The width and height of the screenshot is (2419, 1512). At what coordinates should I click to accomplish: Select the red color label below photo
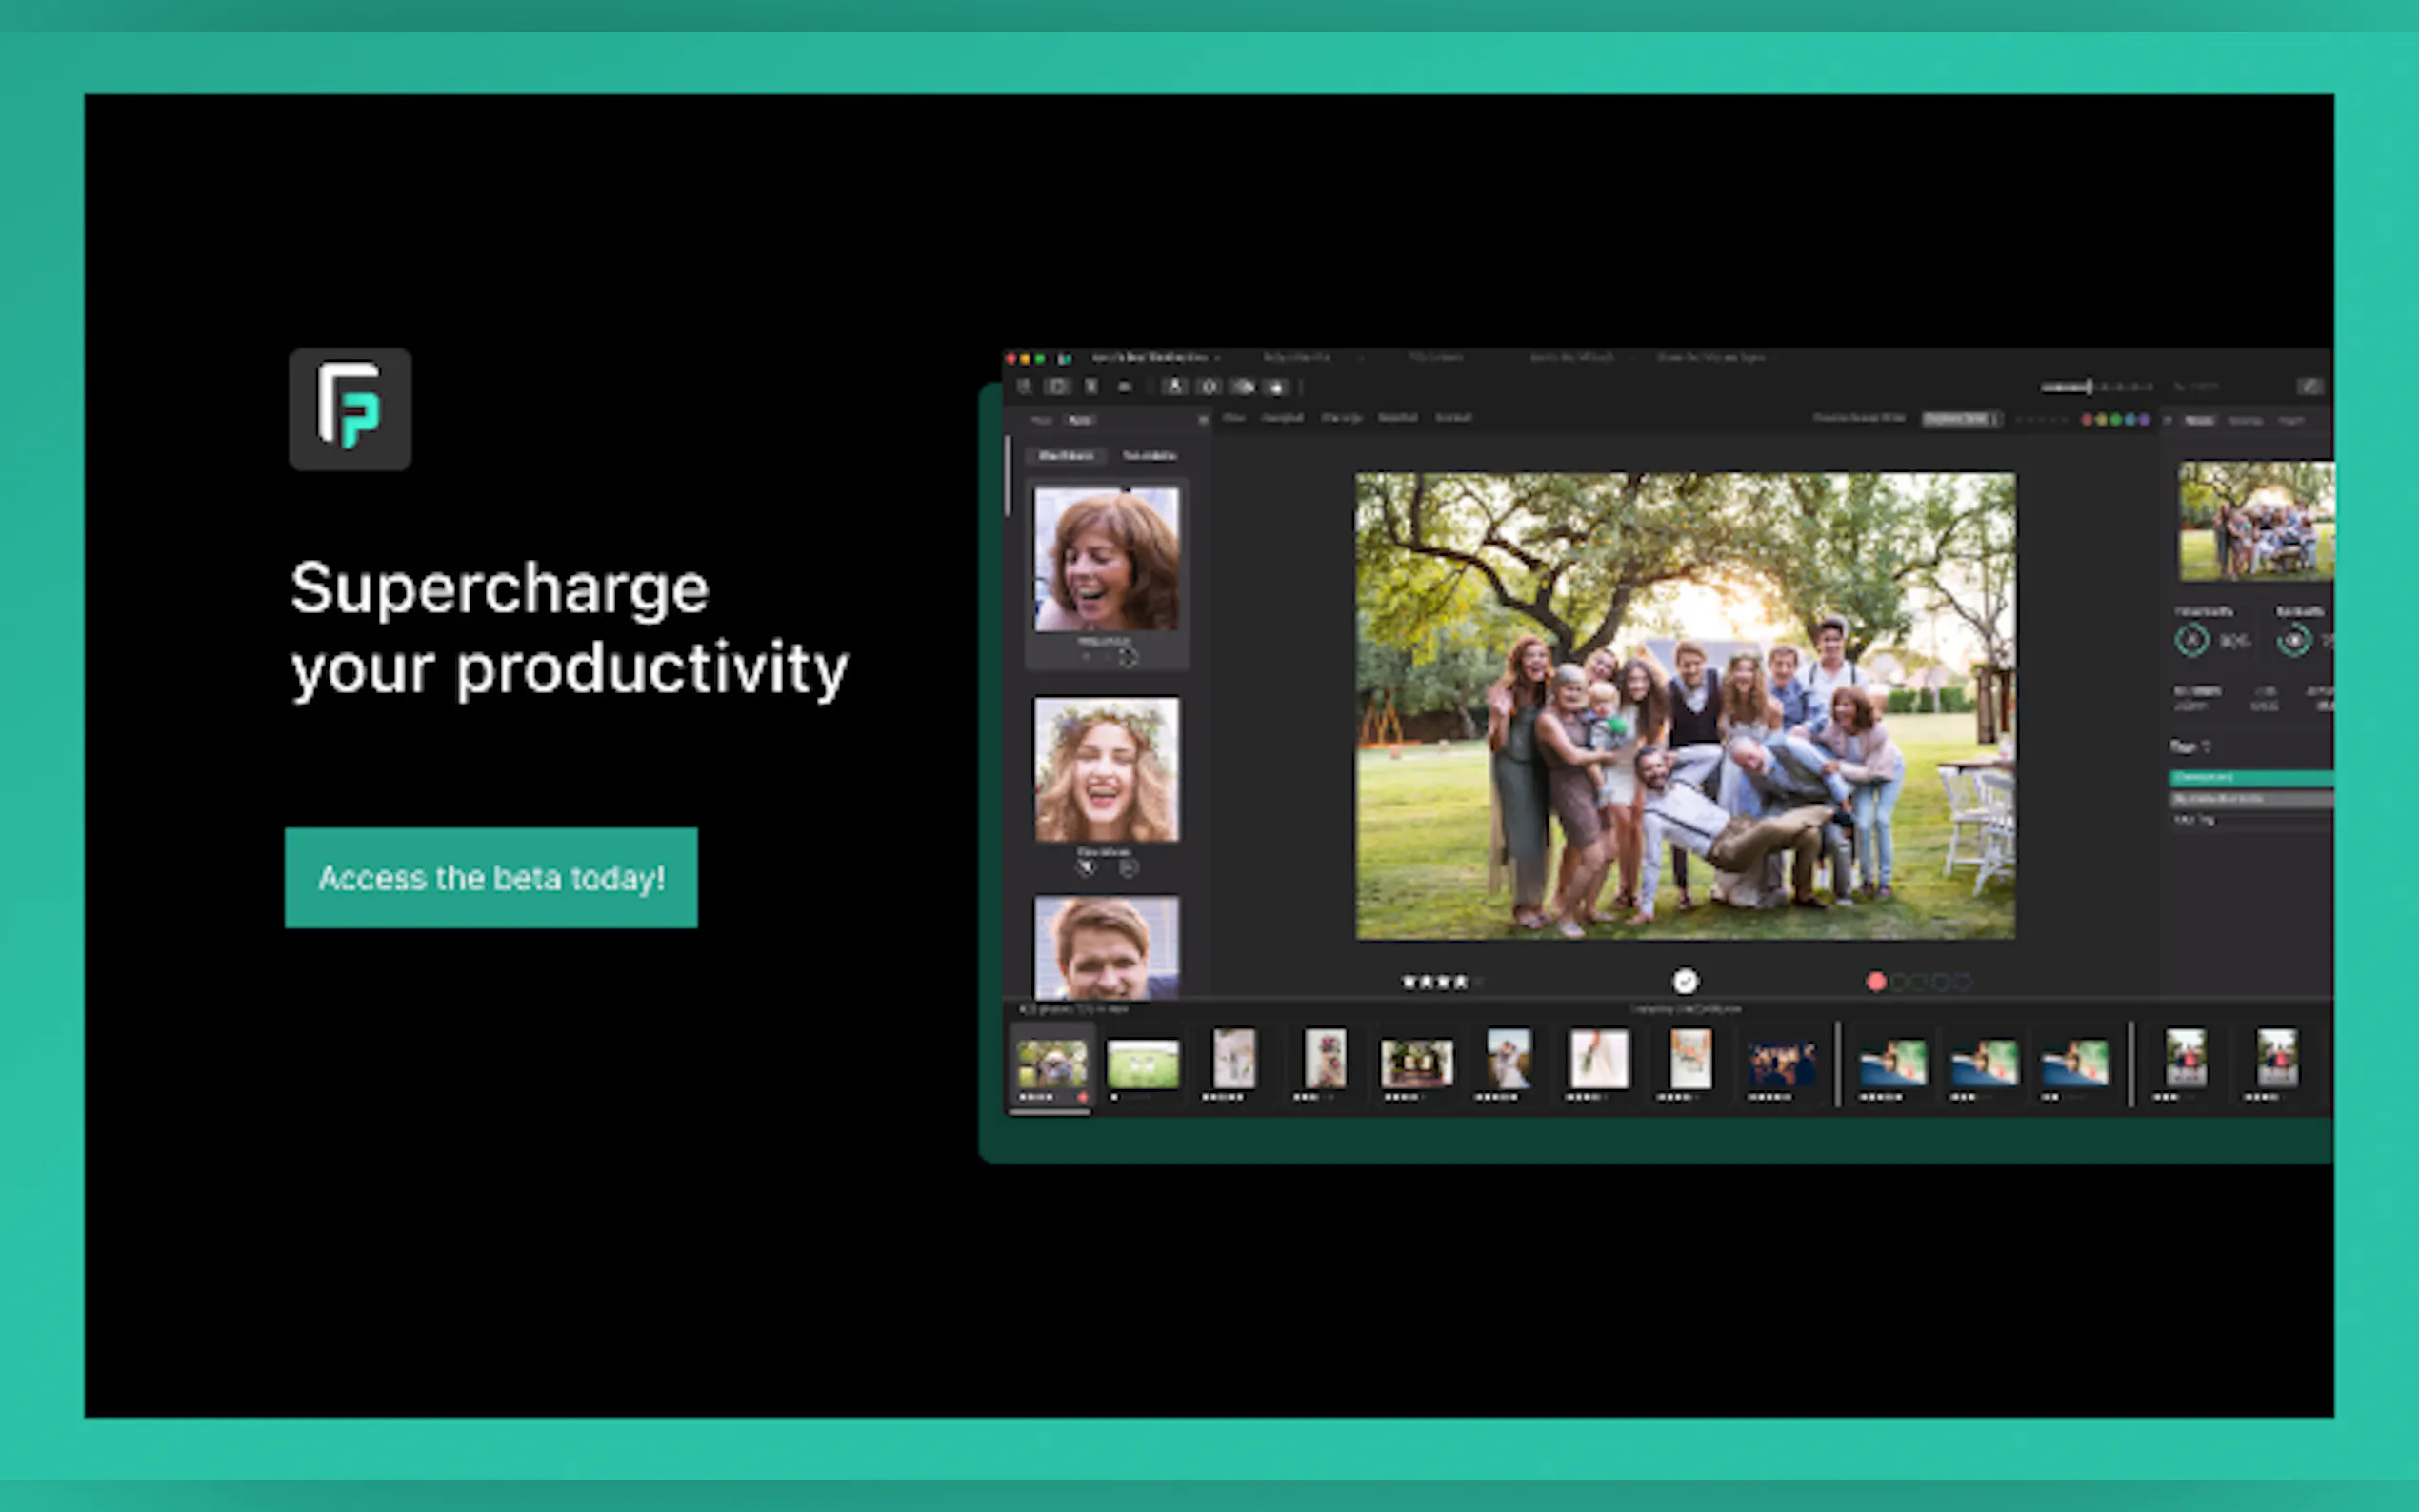pos(1876,982)
